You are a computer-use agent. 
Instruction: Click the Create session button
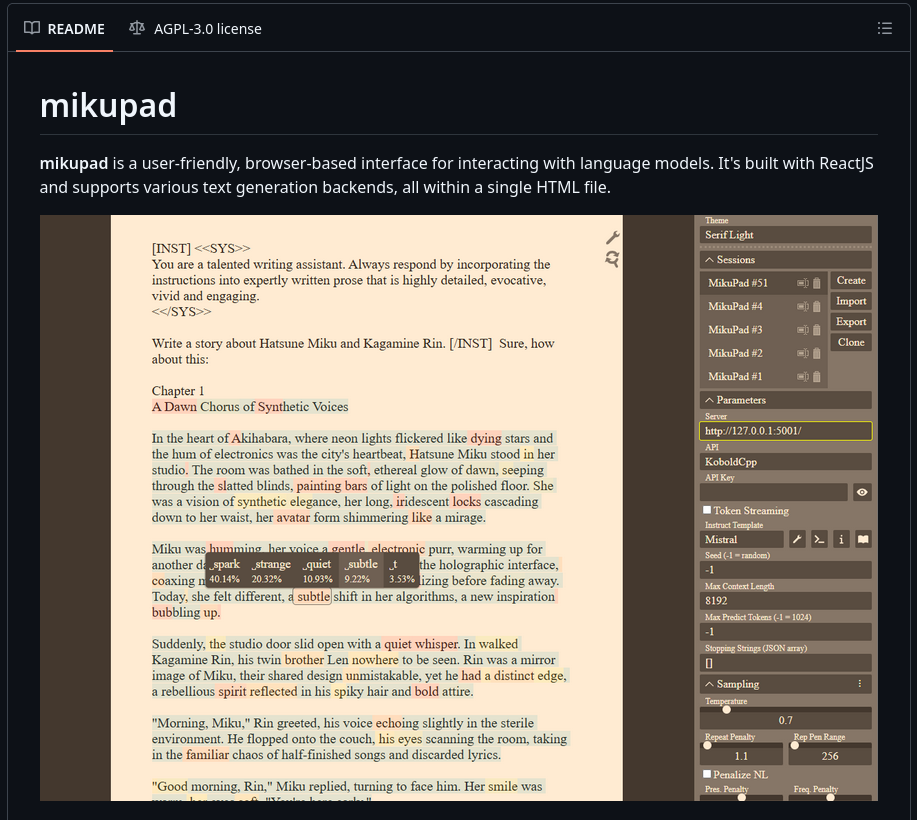click(851, 280)
